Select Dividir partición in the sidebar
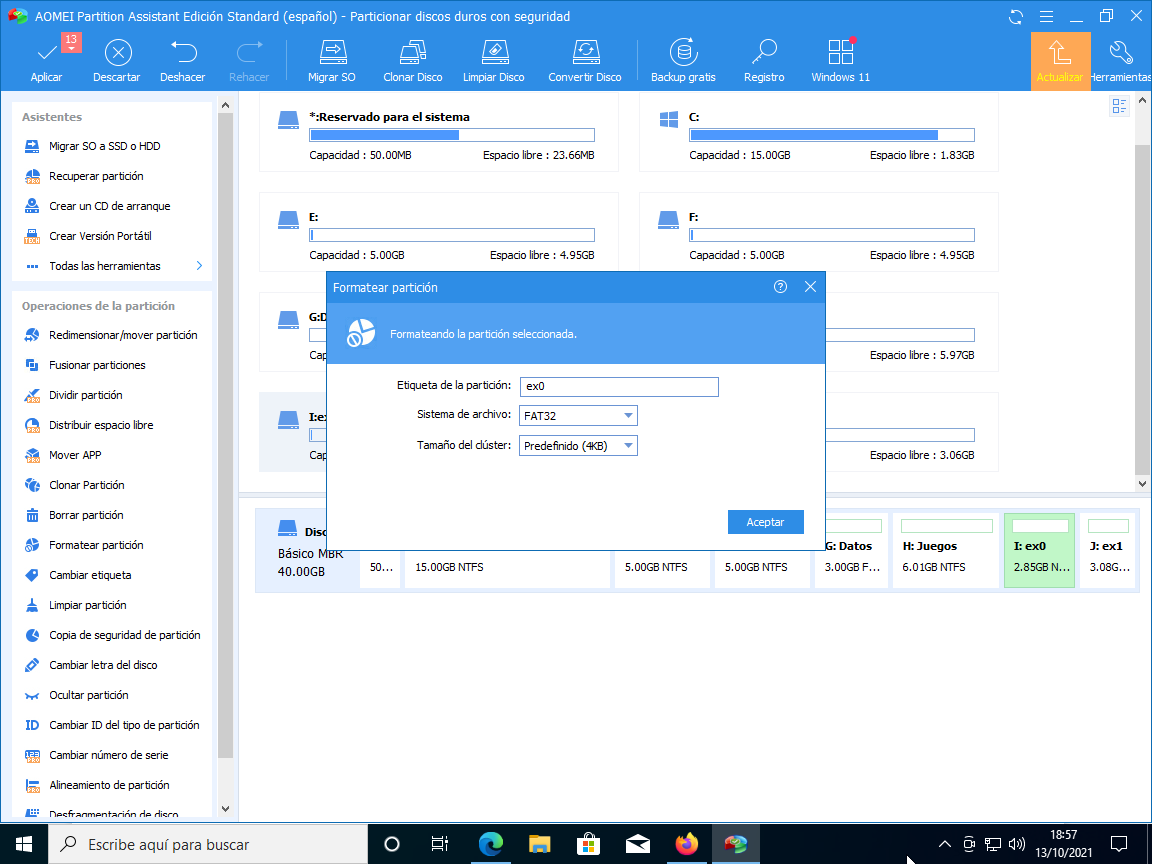Viewport: 1152px width, 864px height. [85, 395]
